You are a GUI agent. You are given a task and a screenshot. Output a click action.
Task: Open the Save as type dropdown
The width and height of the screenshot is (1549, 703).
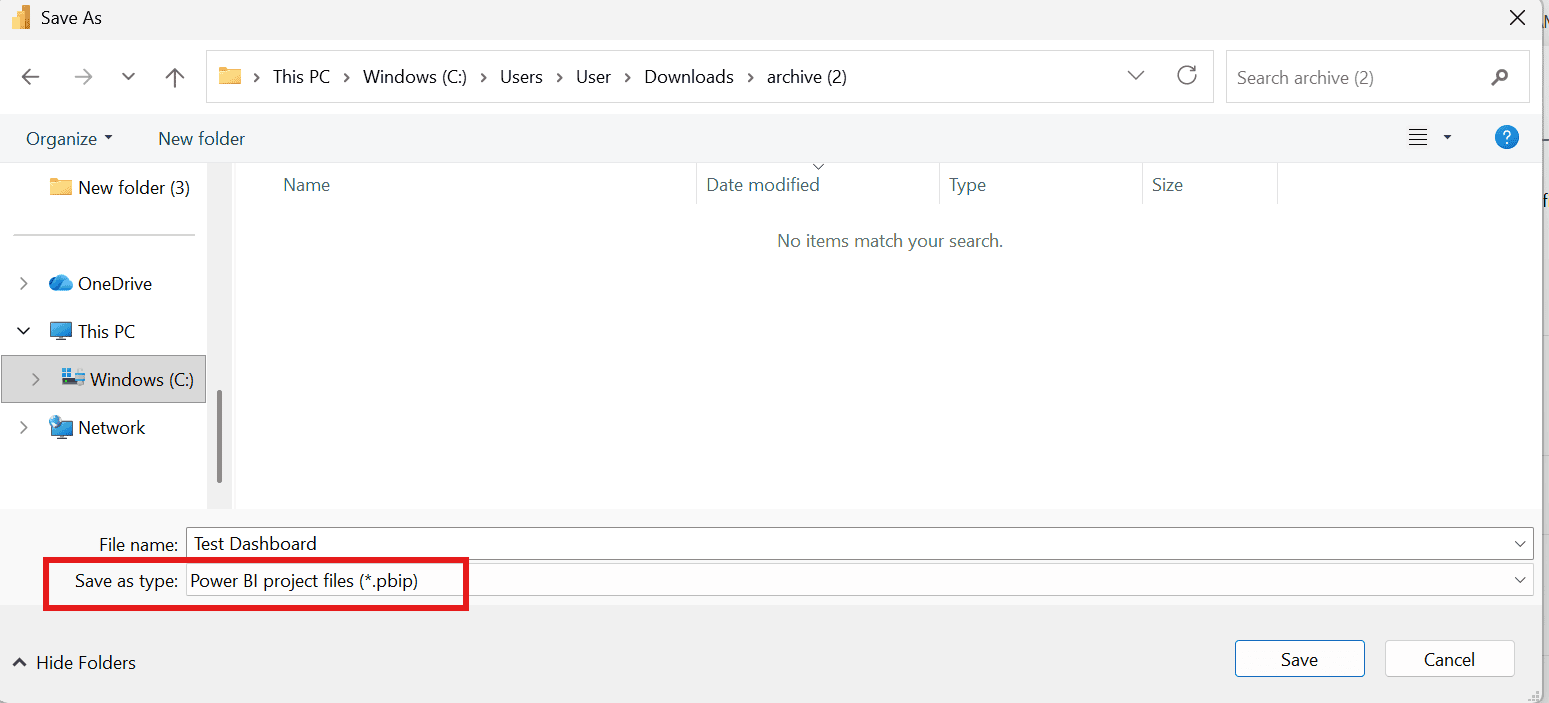point(1520,580)
